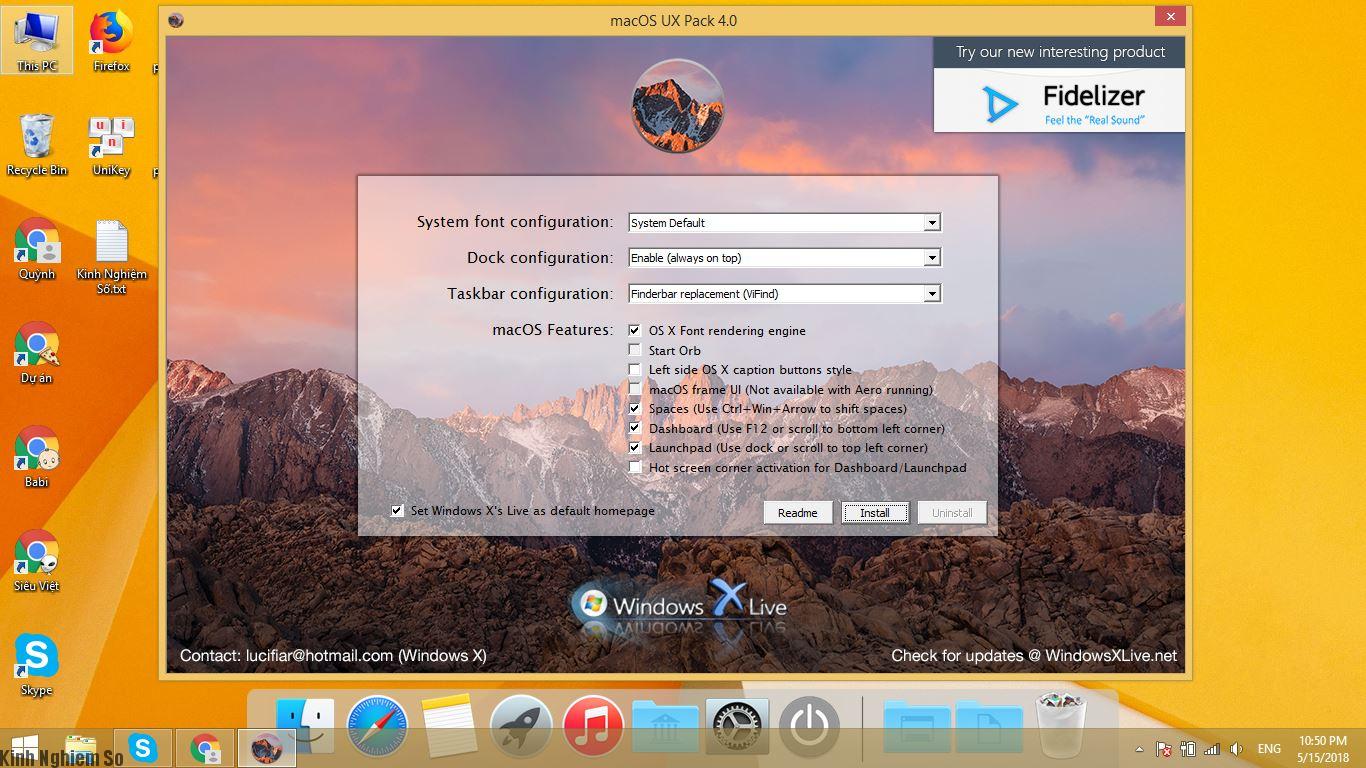This screenshot has width=1366, height=768.
Task: Click the installer title bar app icon
Action: click(x=176, y=20)
